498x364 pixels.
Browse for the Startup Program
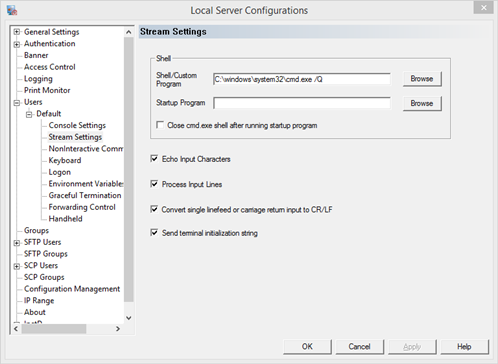pos(422,103)
